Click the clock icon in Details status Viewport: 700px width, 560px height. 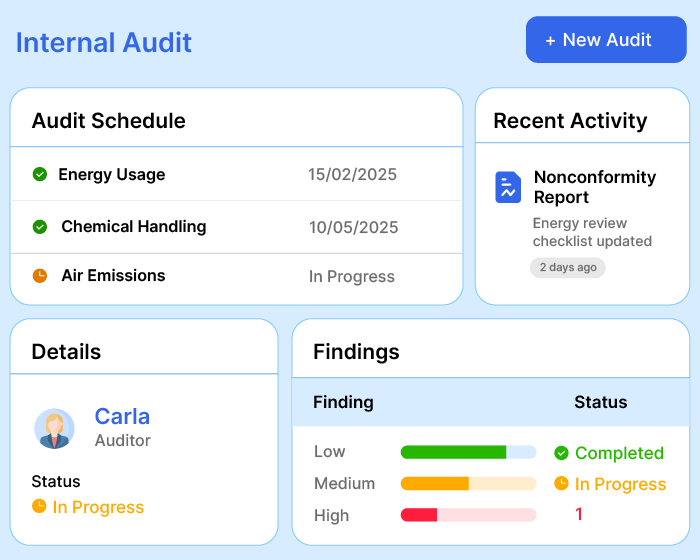click(x=39, y=507)
